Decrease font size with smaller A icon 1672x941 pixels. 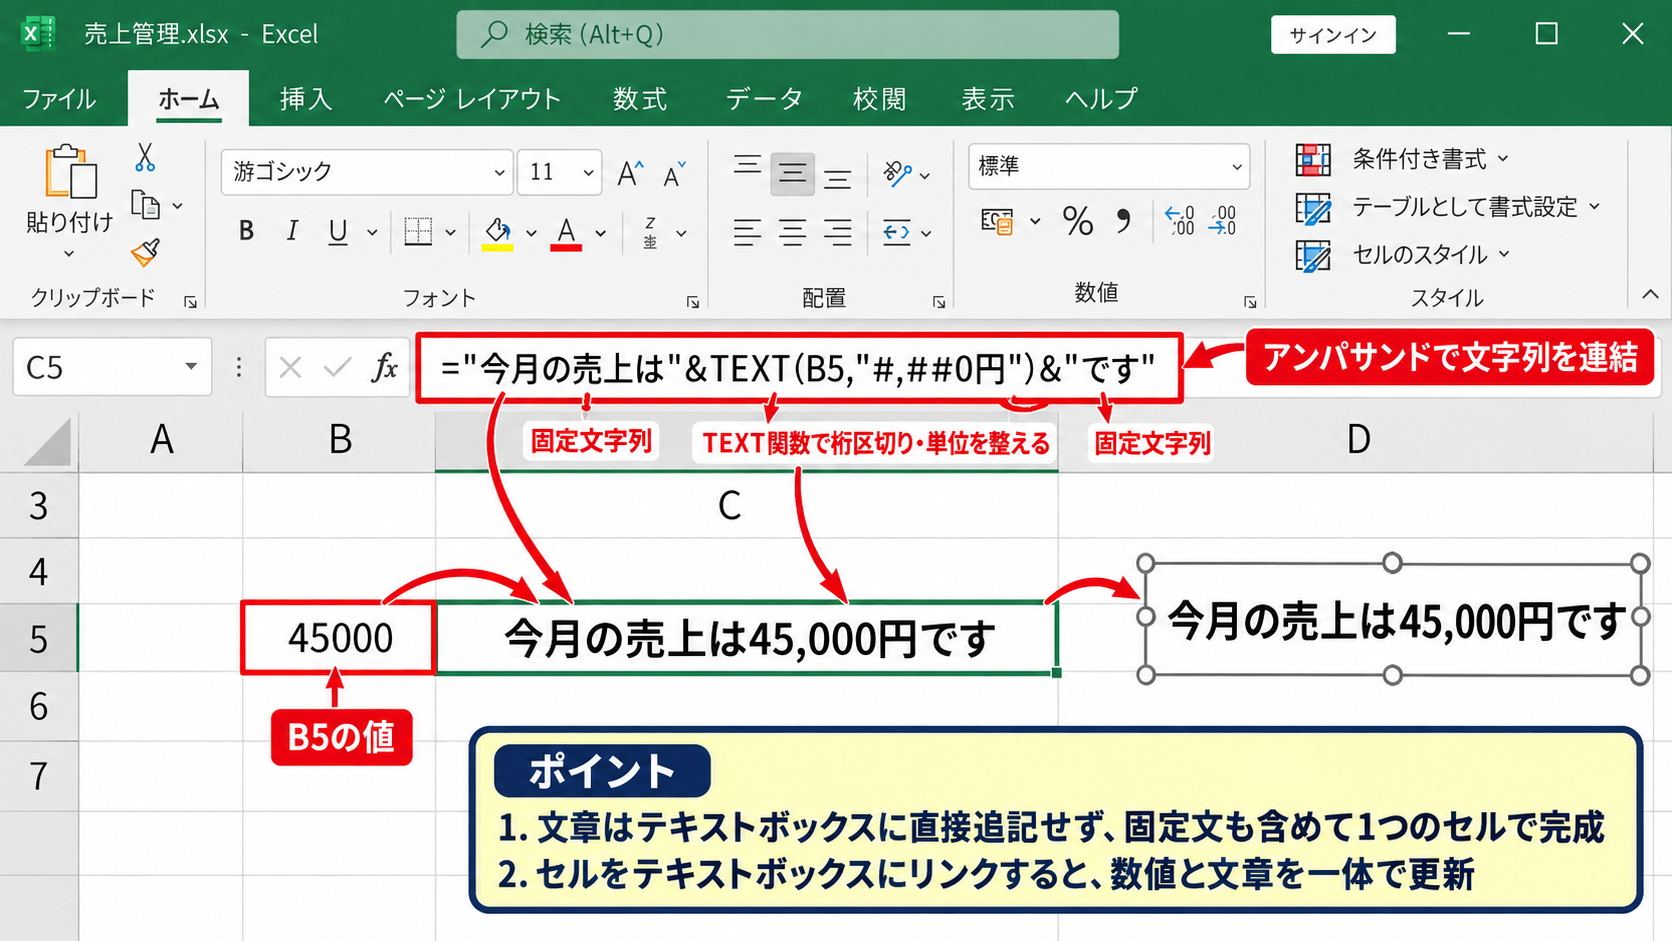(675, 173)
